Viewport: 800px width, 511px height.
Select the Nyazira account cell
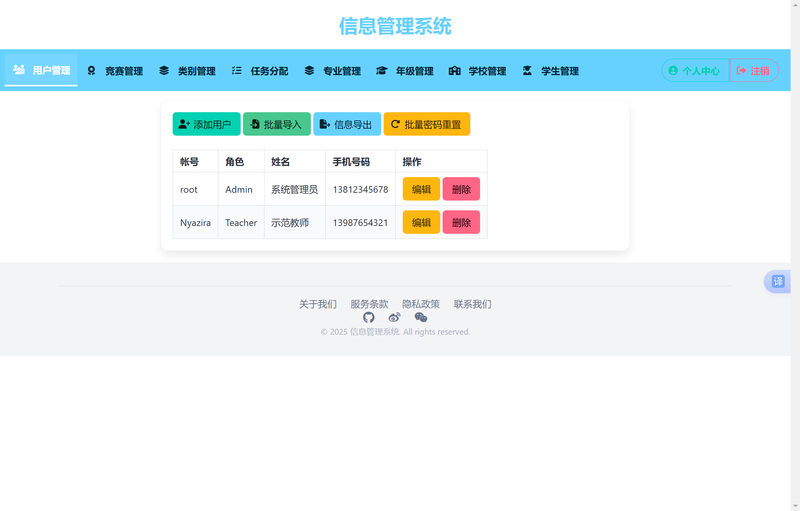195,222
